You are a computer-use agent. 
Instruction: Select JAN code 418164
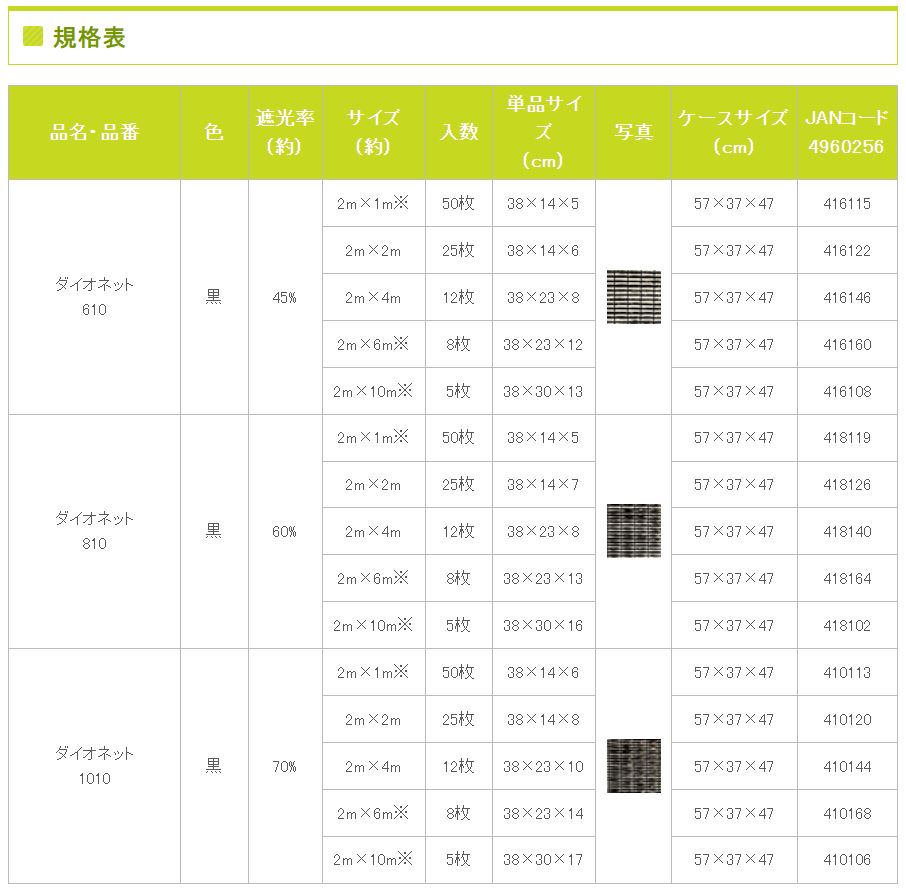click(x=844, y=579)
